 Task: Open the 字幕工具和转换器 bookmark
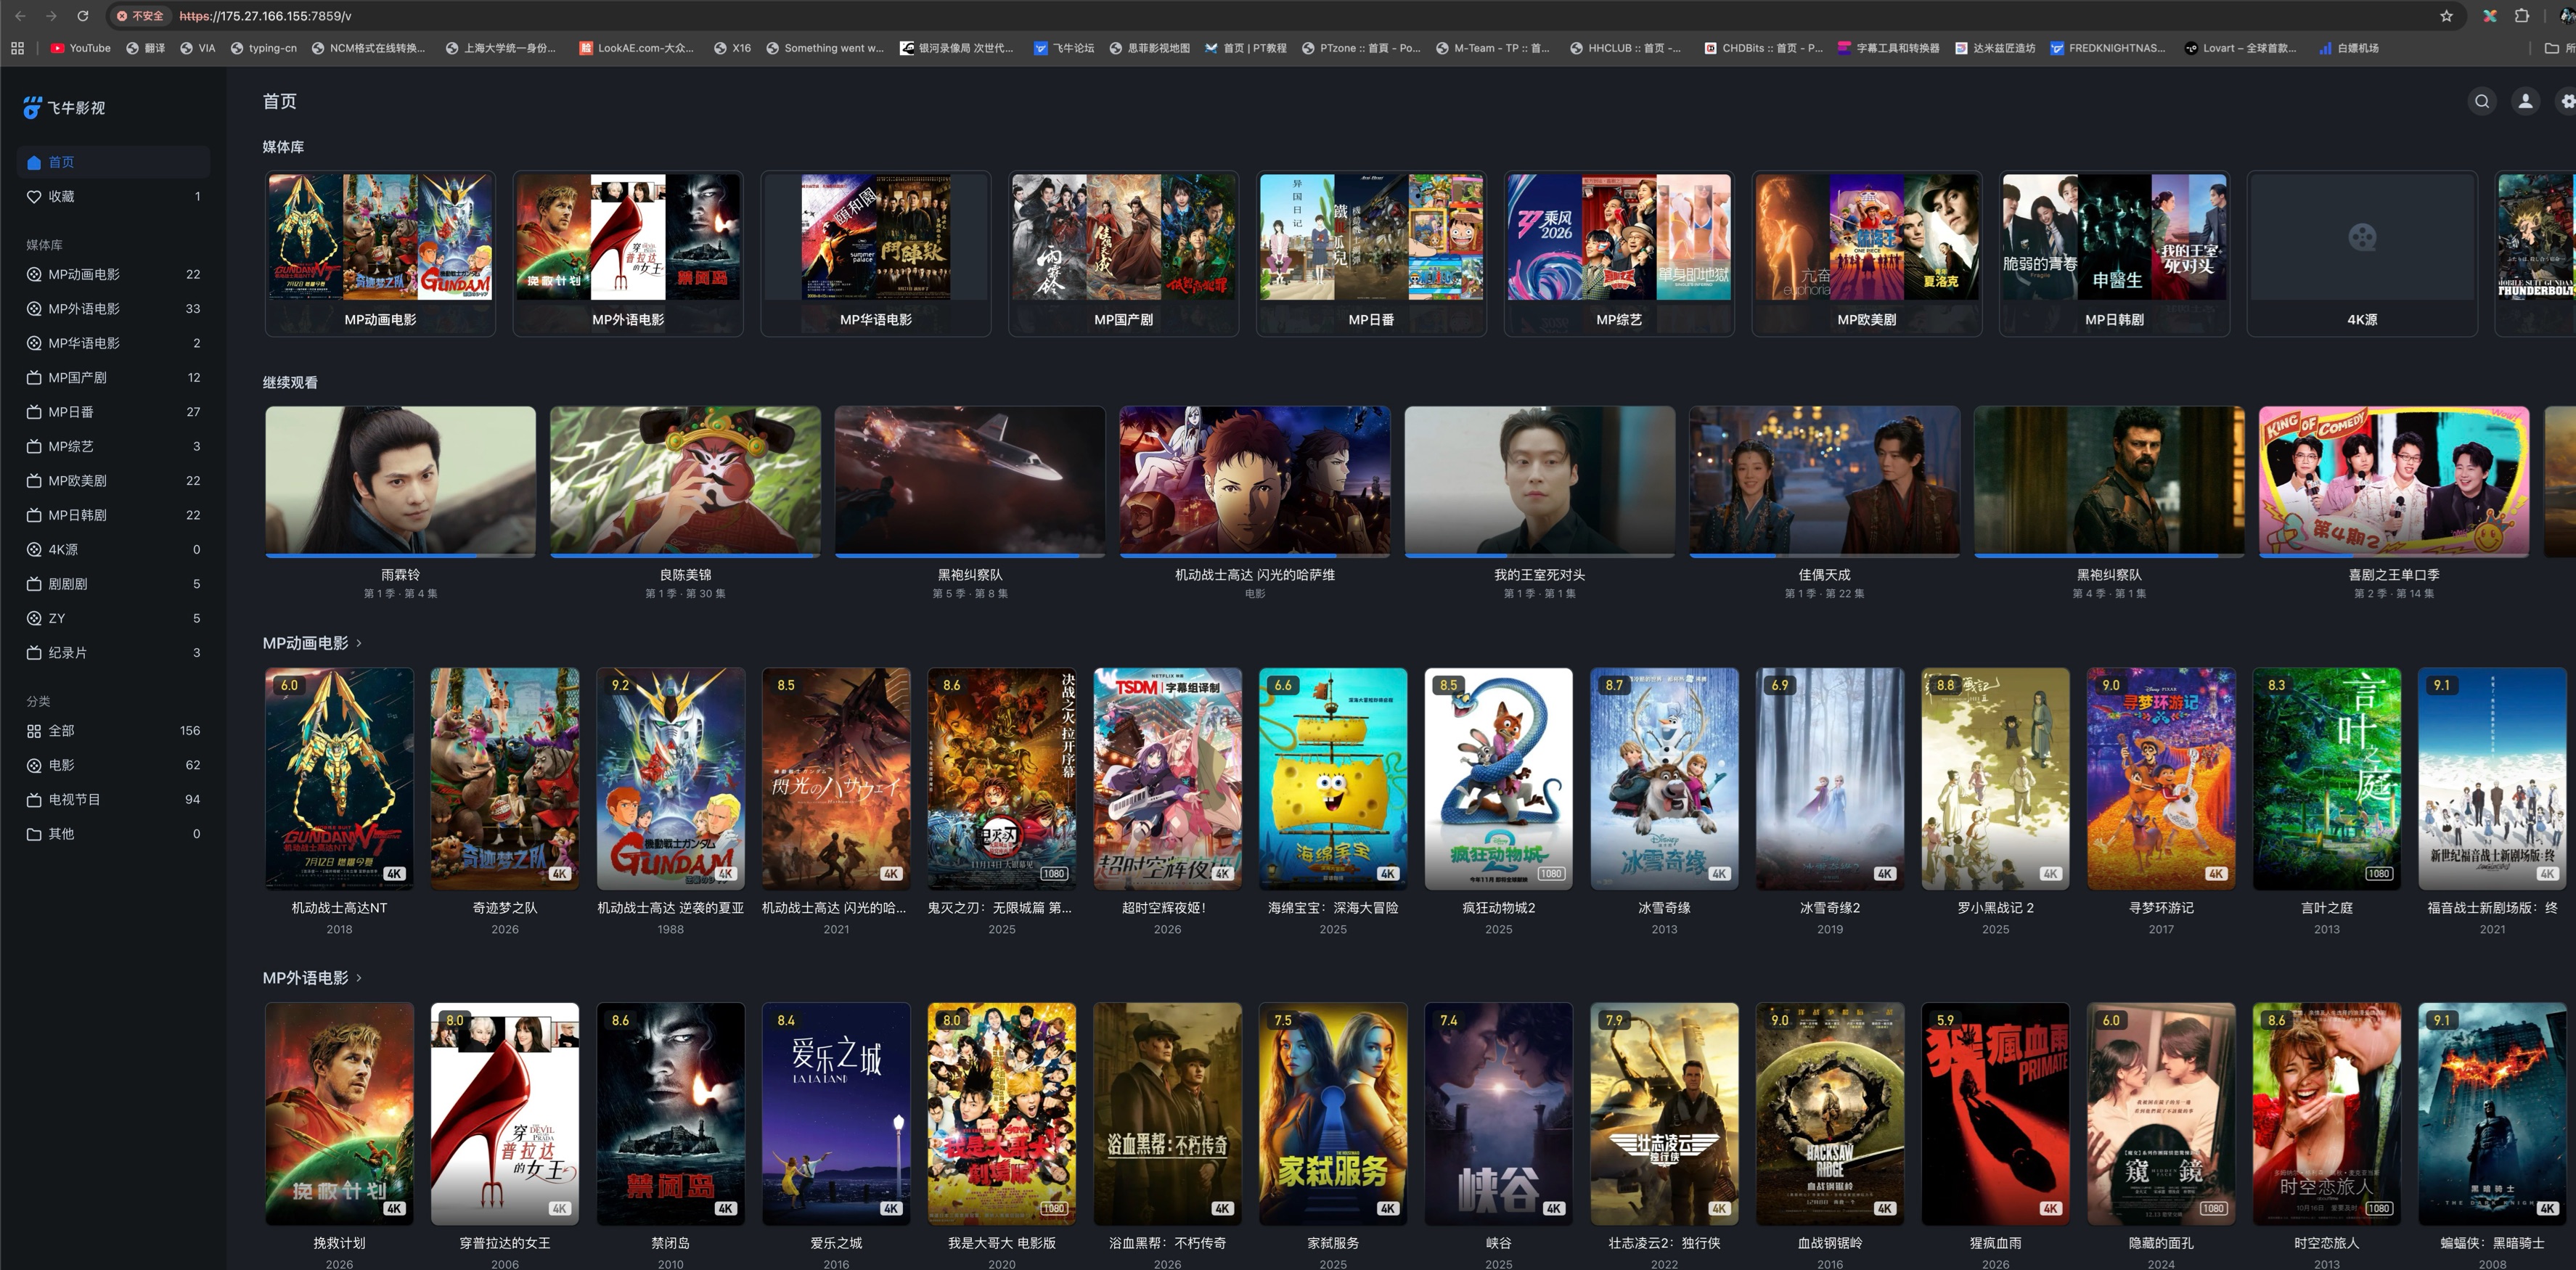tap(1889, 48)
